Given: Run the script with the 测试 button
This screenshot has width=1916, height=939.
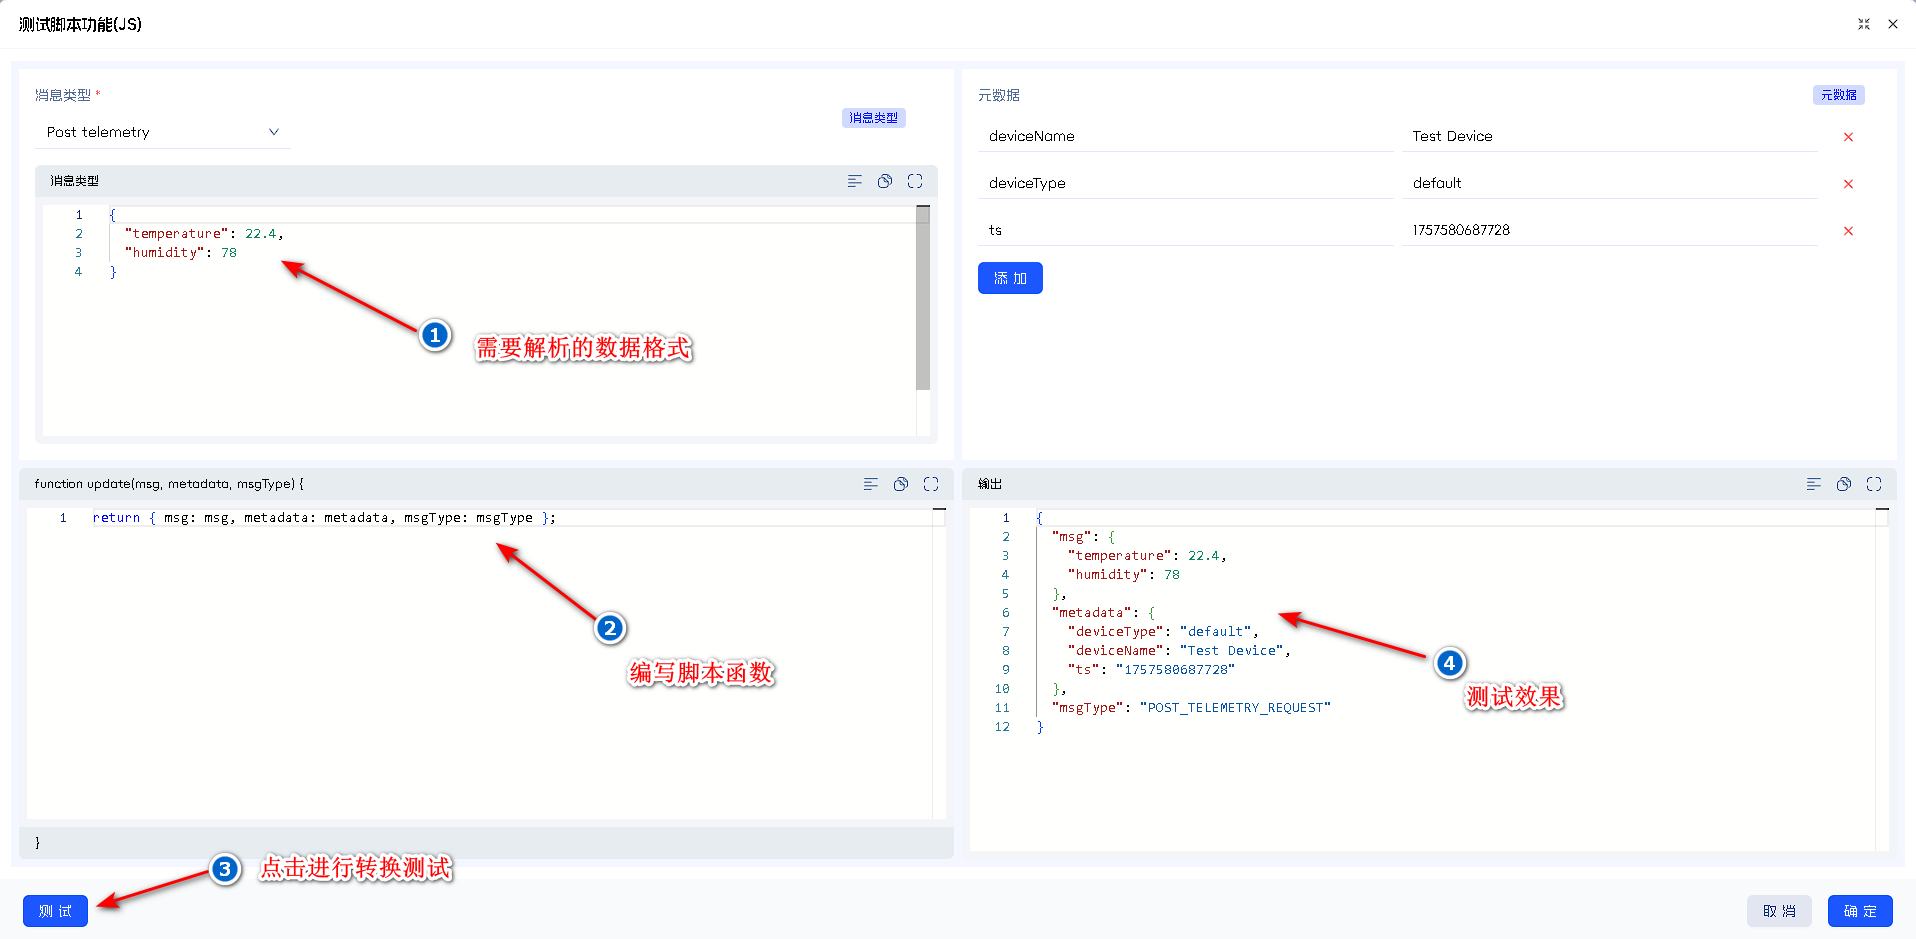Looking at the screenshot, I should click(x=55, y=911).
